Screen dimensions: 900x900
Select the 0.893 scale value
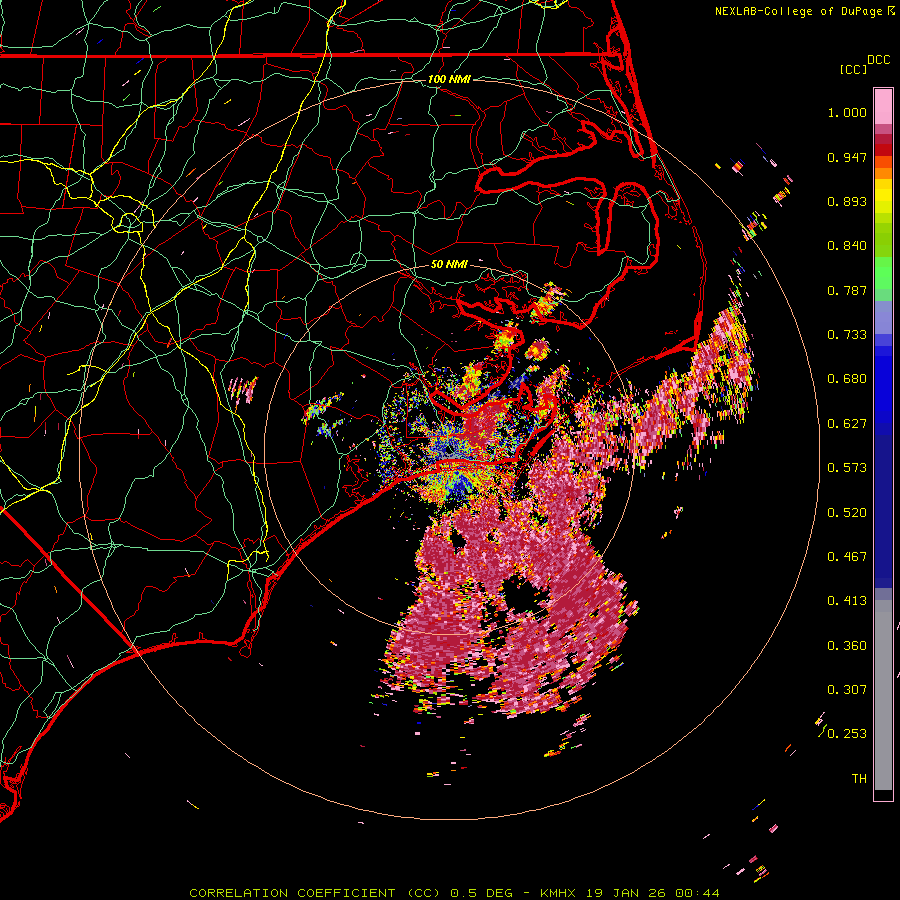[x=847, y=201]
